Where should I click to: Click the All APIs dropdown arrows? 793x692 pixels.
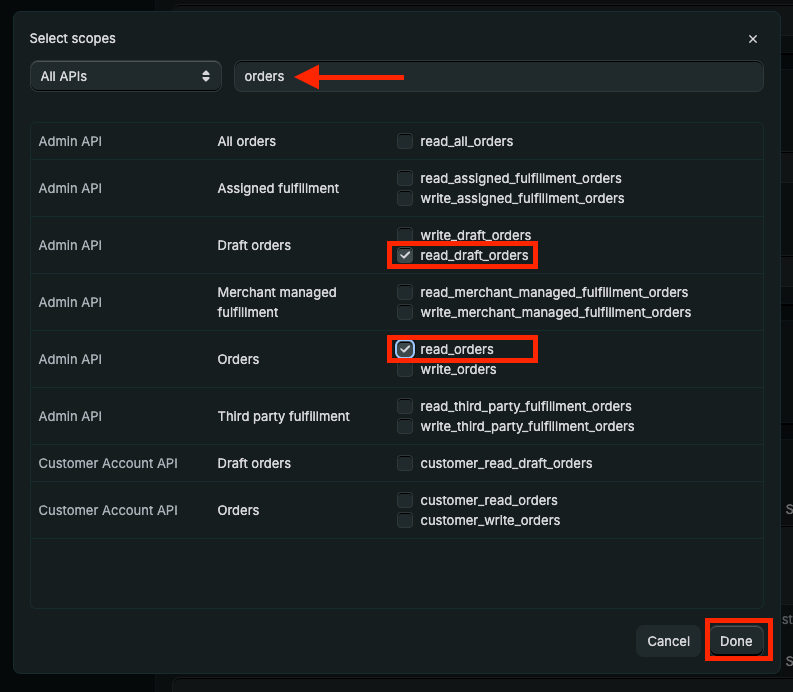[x=206, y=76]
